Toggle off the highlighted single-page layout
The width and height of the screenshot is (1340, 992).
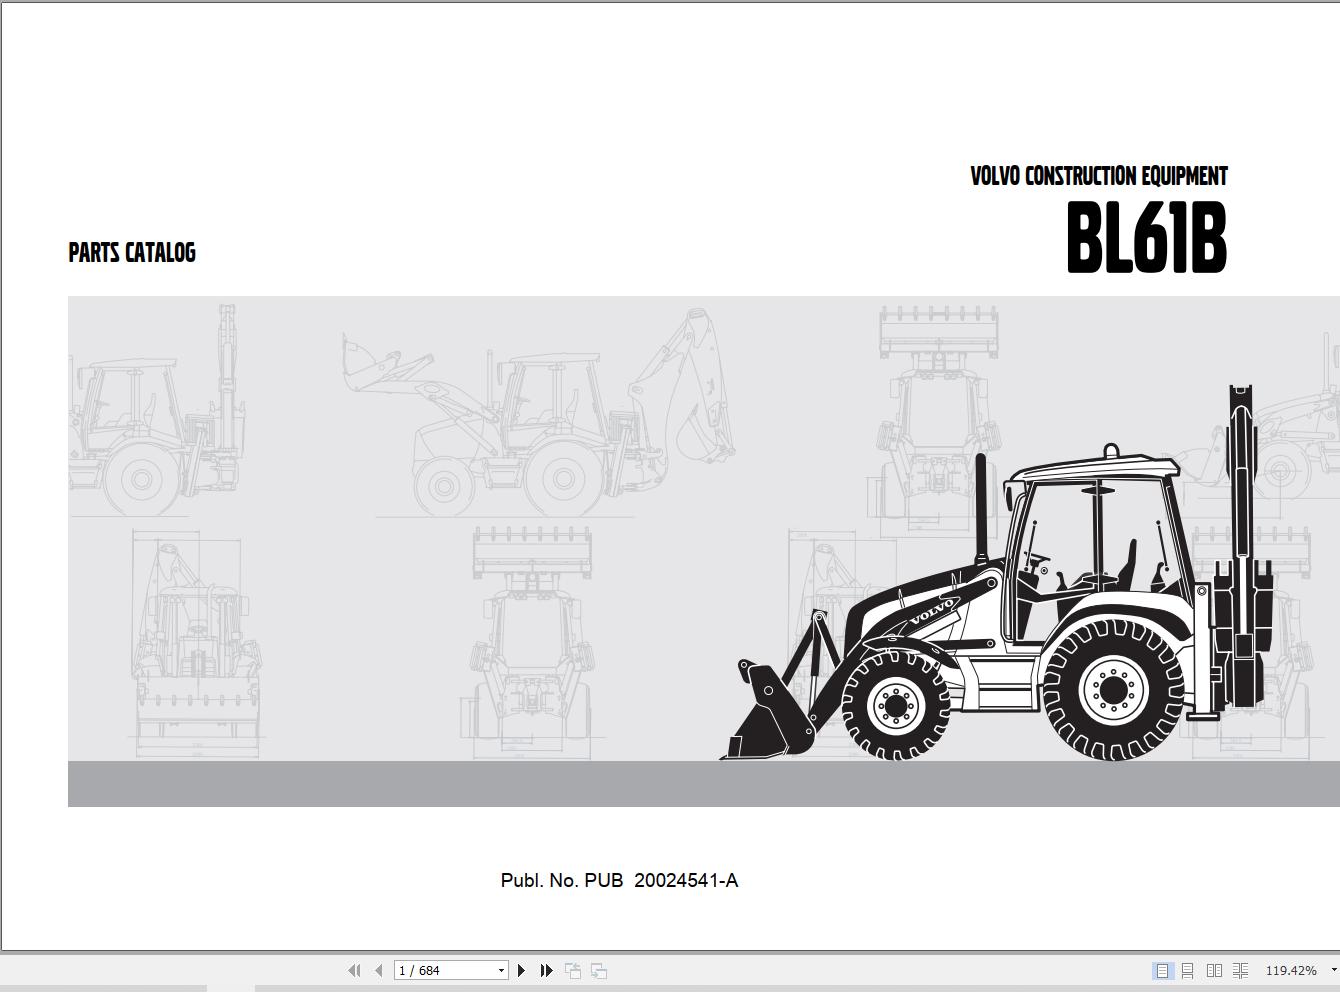point(1162,970)
